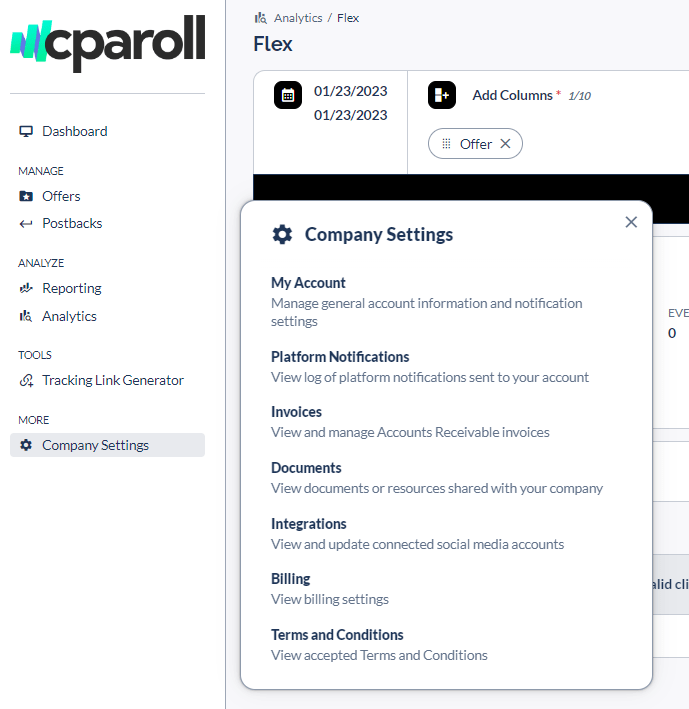Click the ANALYZE section heading
689x709 pixels.
[41, 263]
